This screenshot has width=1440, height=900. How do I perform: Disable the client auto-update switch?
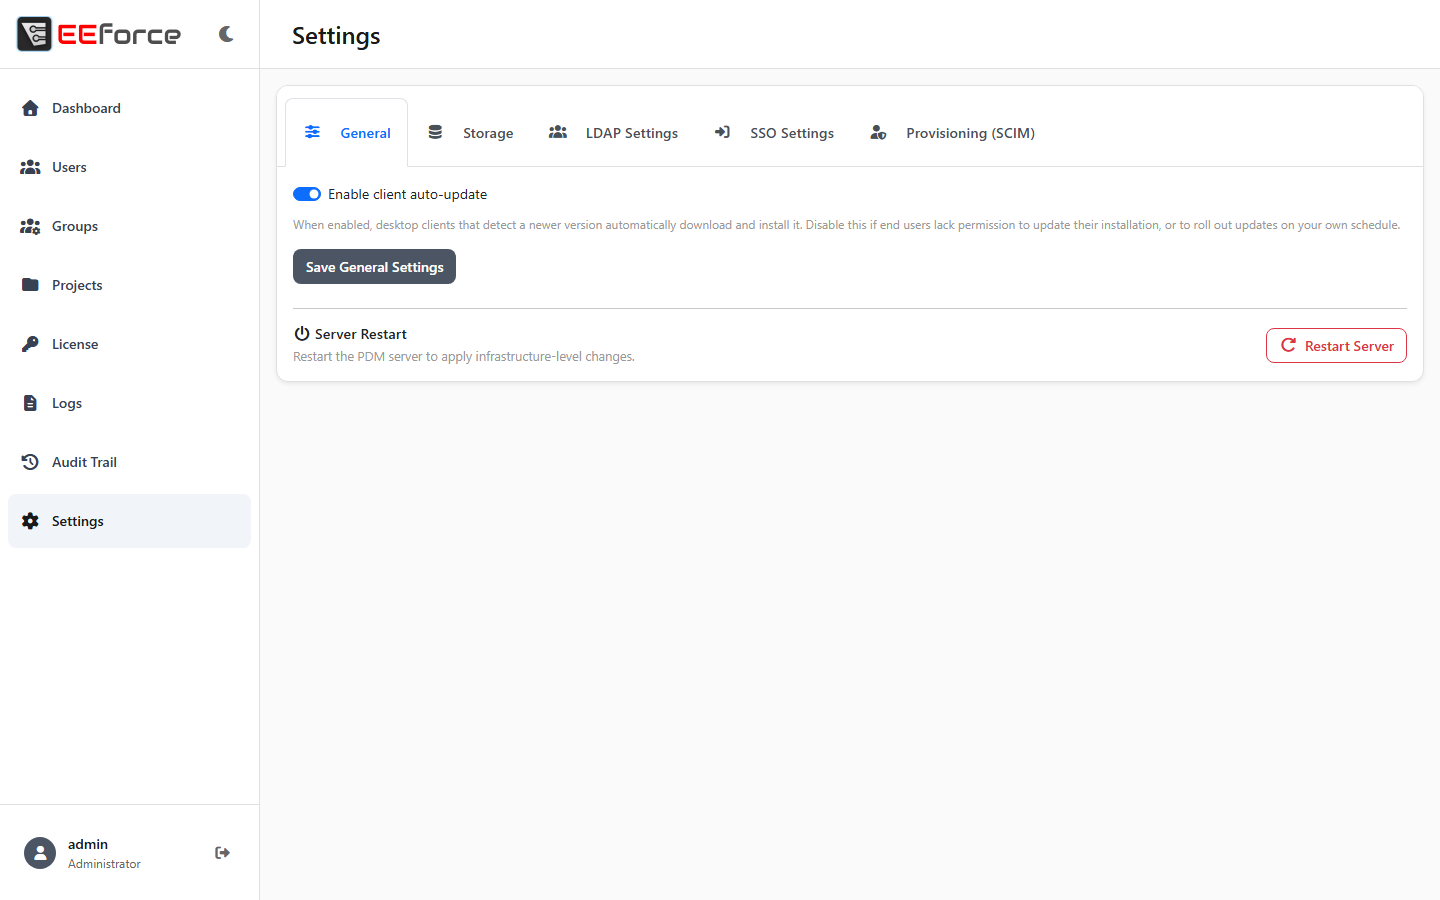(307, 194)
